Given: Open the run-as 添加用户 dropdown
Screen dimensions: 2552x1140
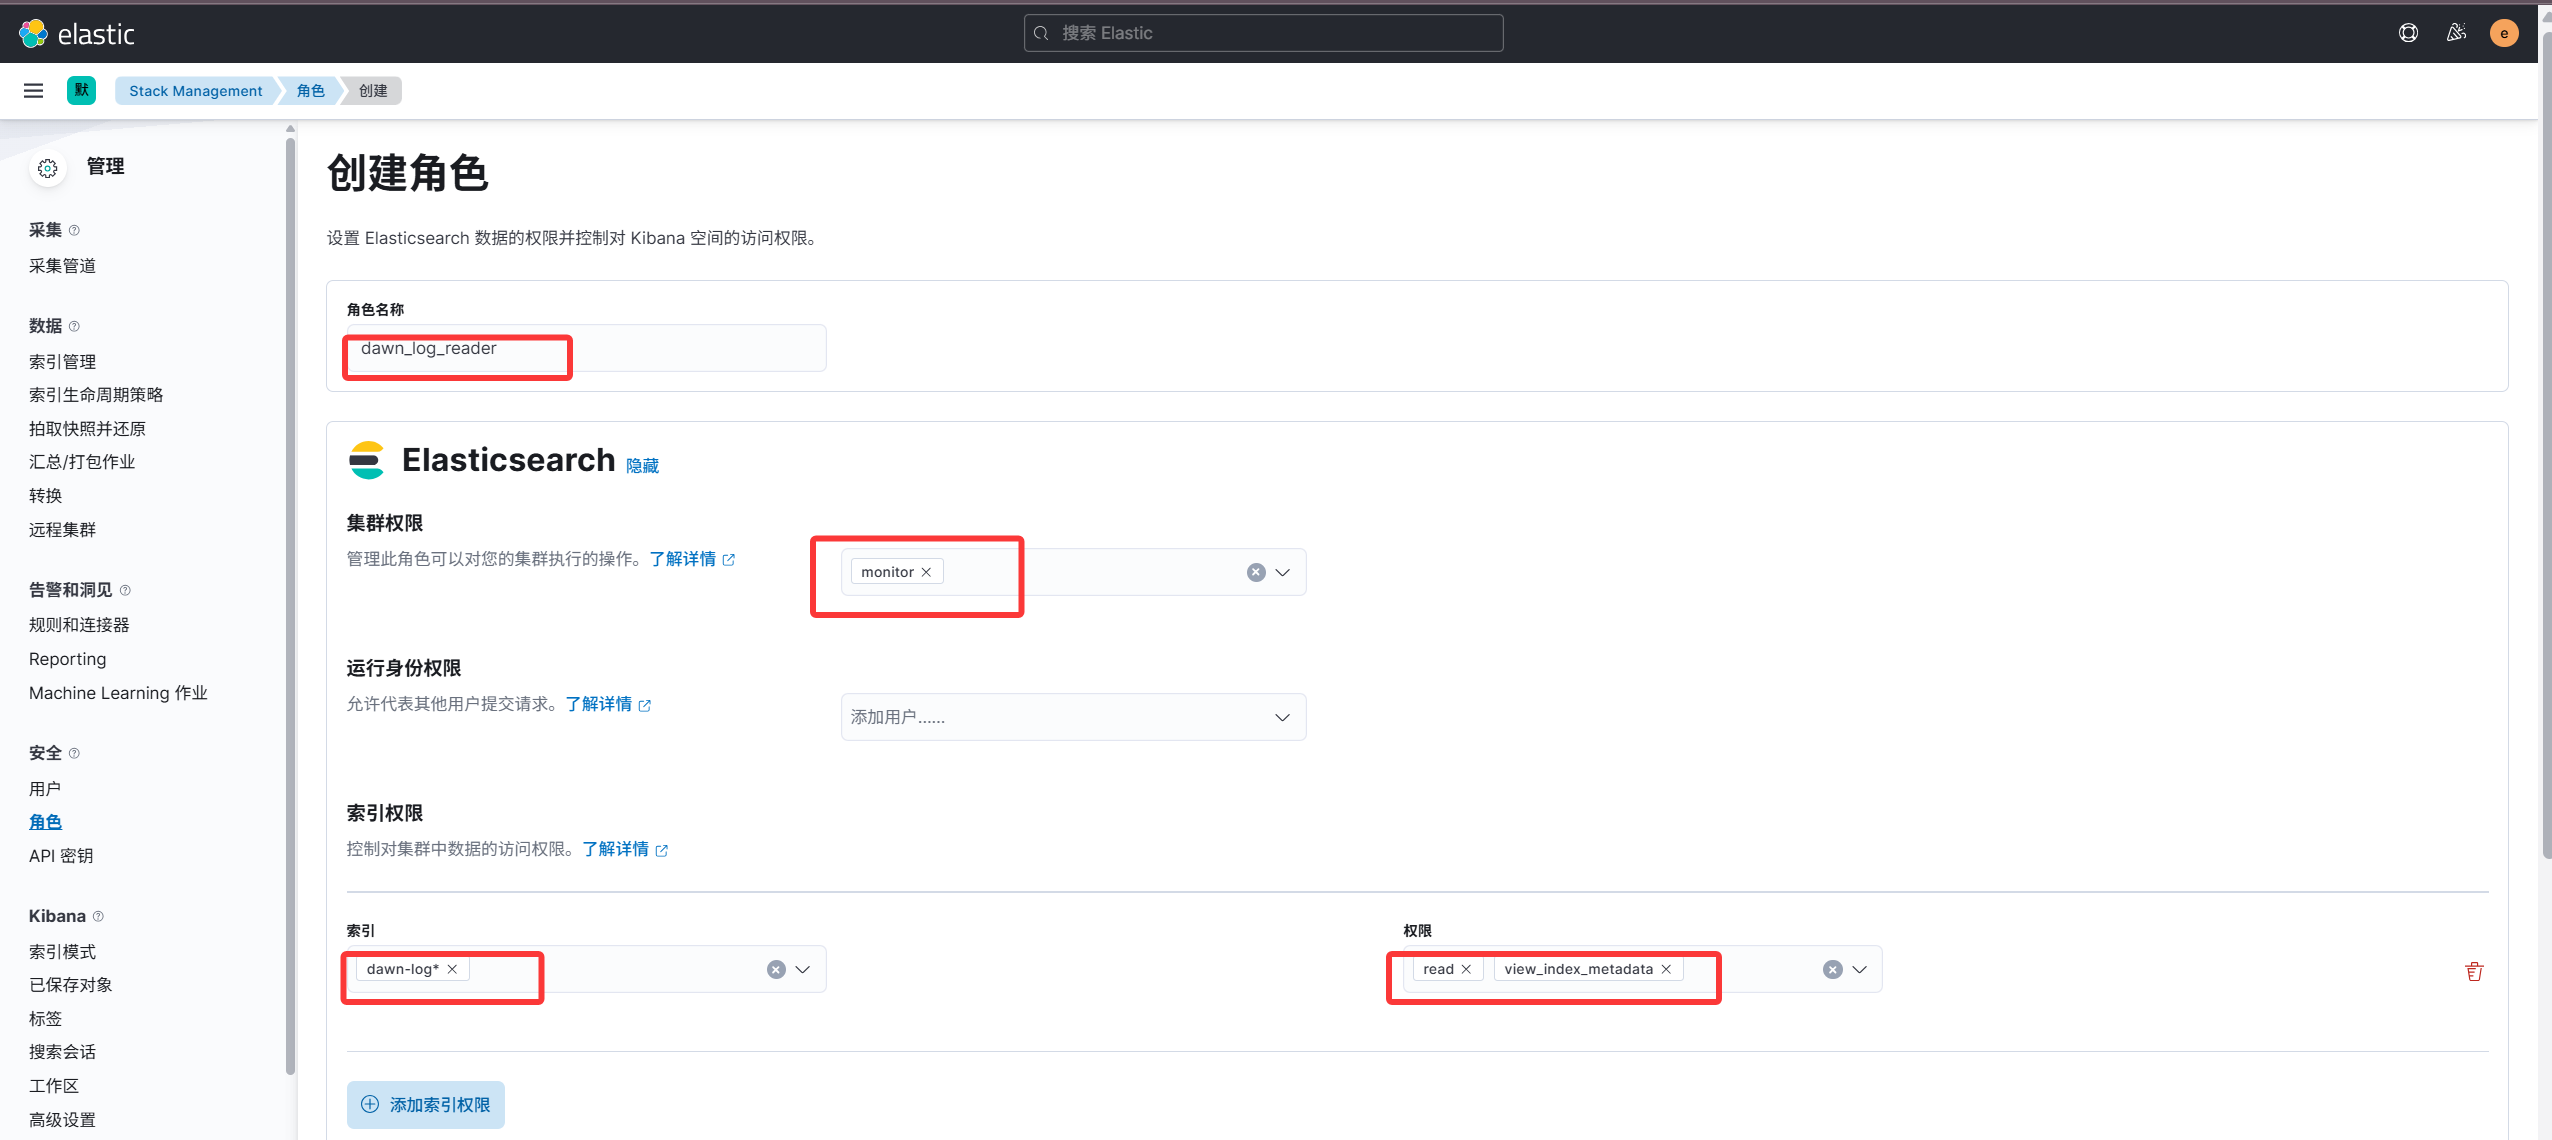Looking at the screenshot, I should pos(1073,717).
